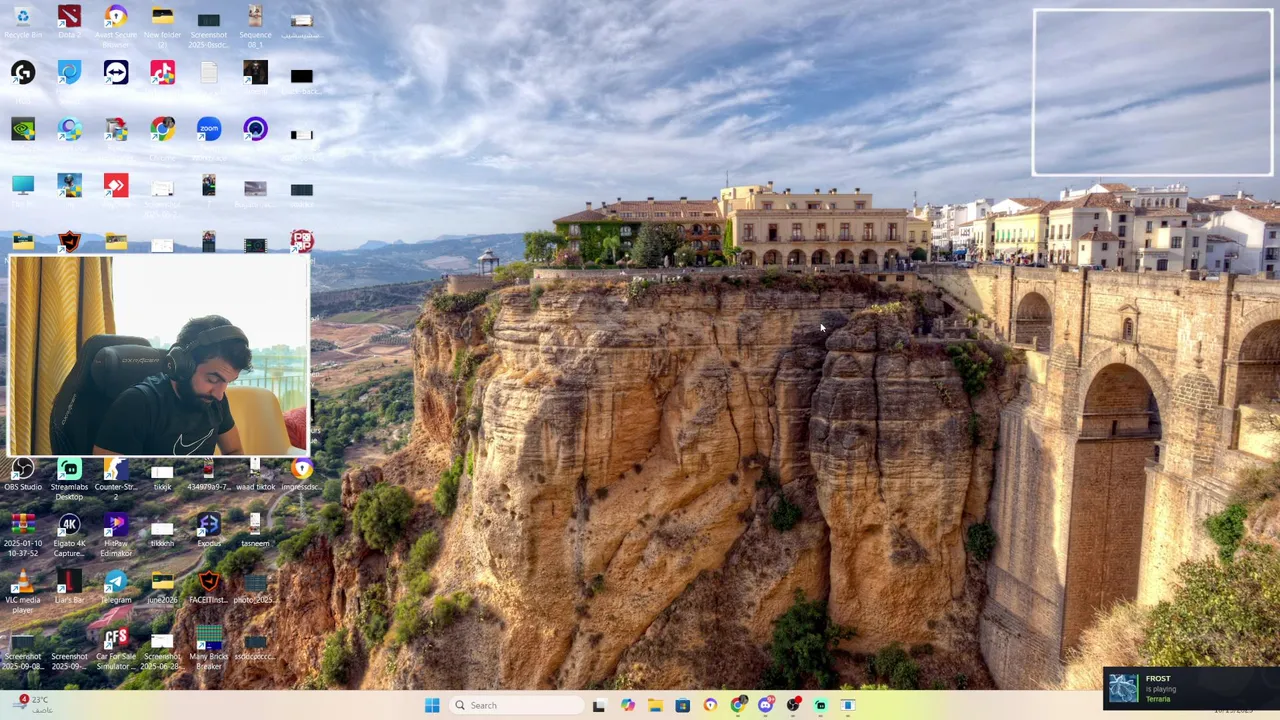Open the Logitech G HUB shortcut
1280x720 pixels.
coord(23,73)
